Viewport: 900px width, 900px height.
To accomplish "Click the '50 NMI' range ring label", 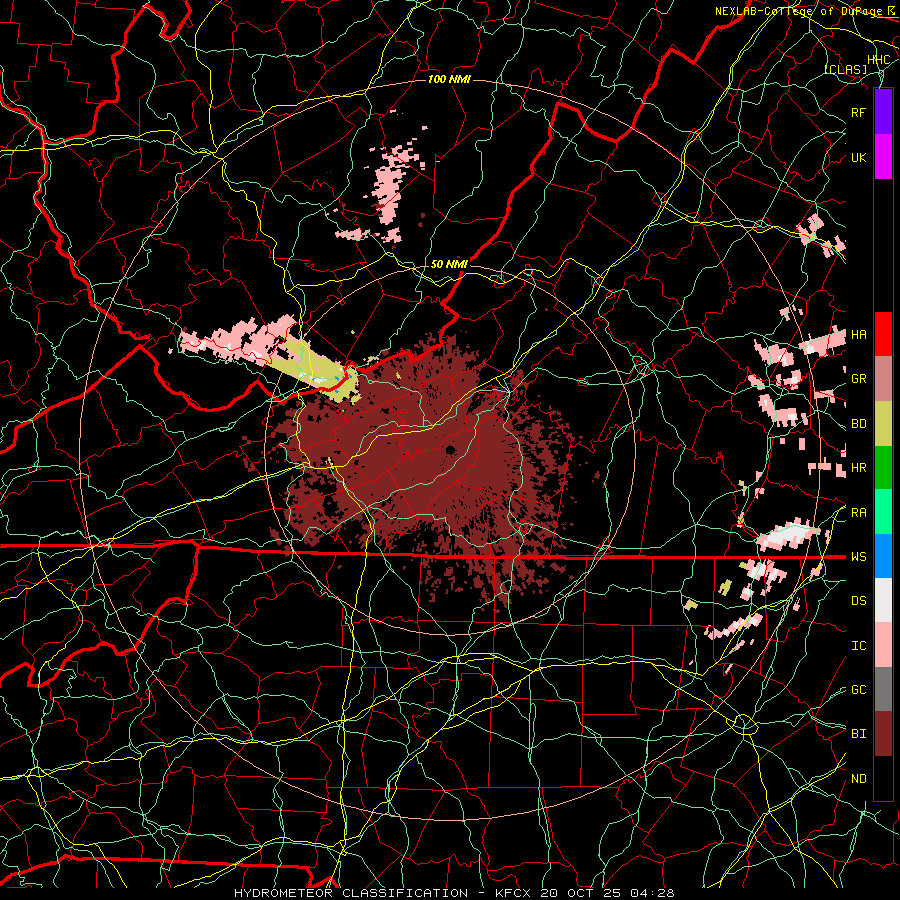I will pyautogui.click(x=449, y=264).
